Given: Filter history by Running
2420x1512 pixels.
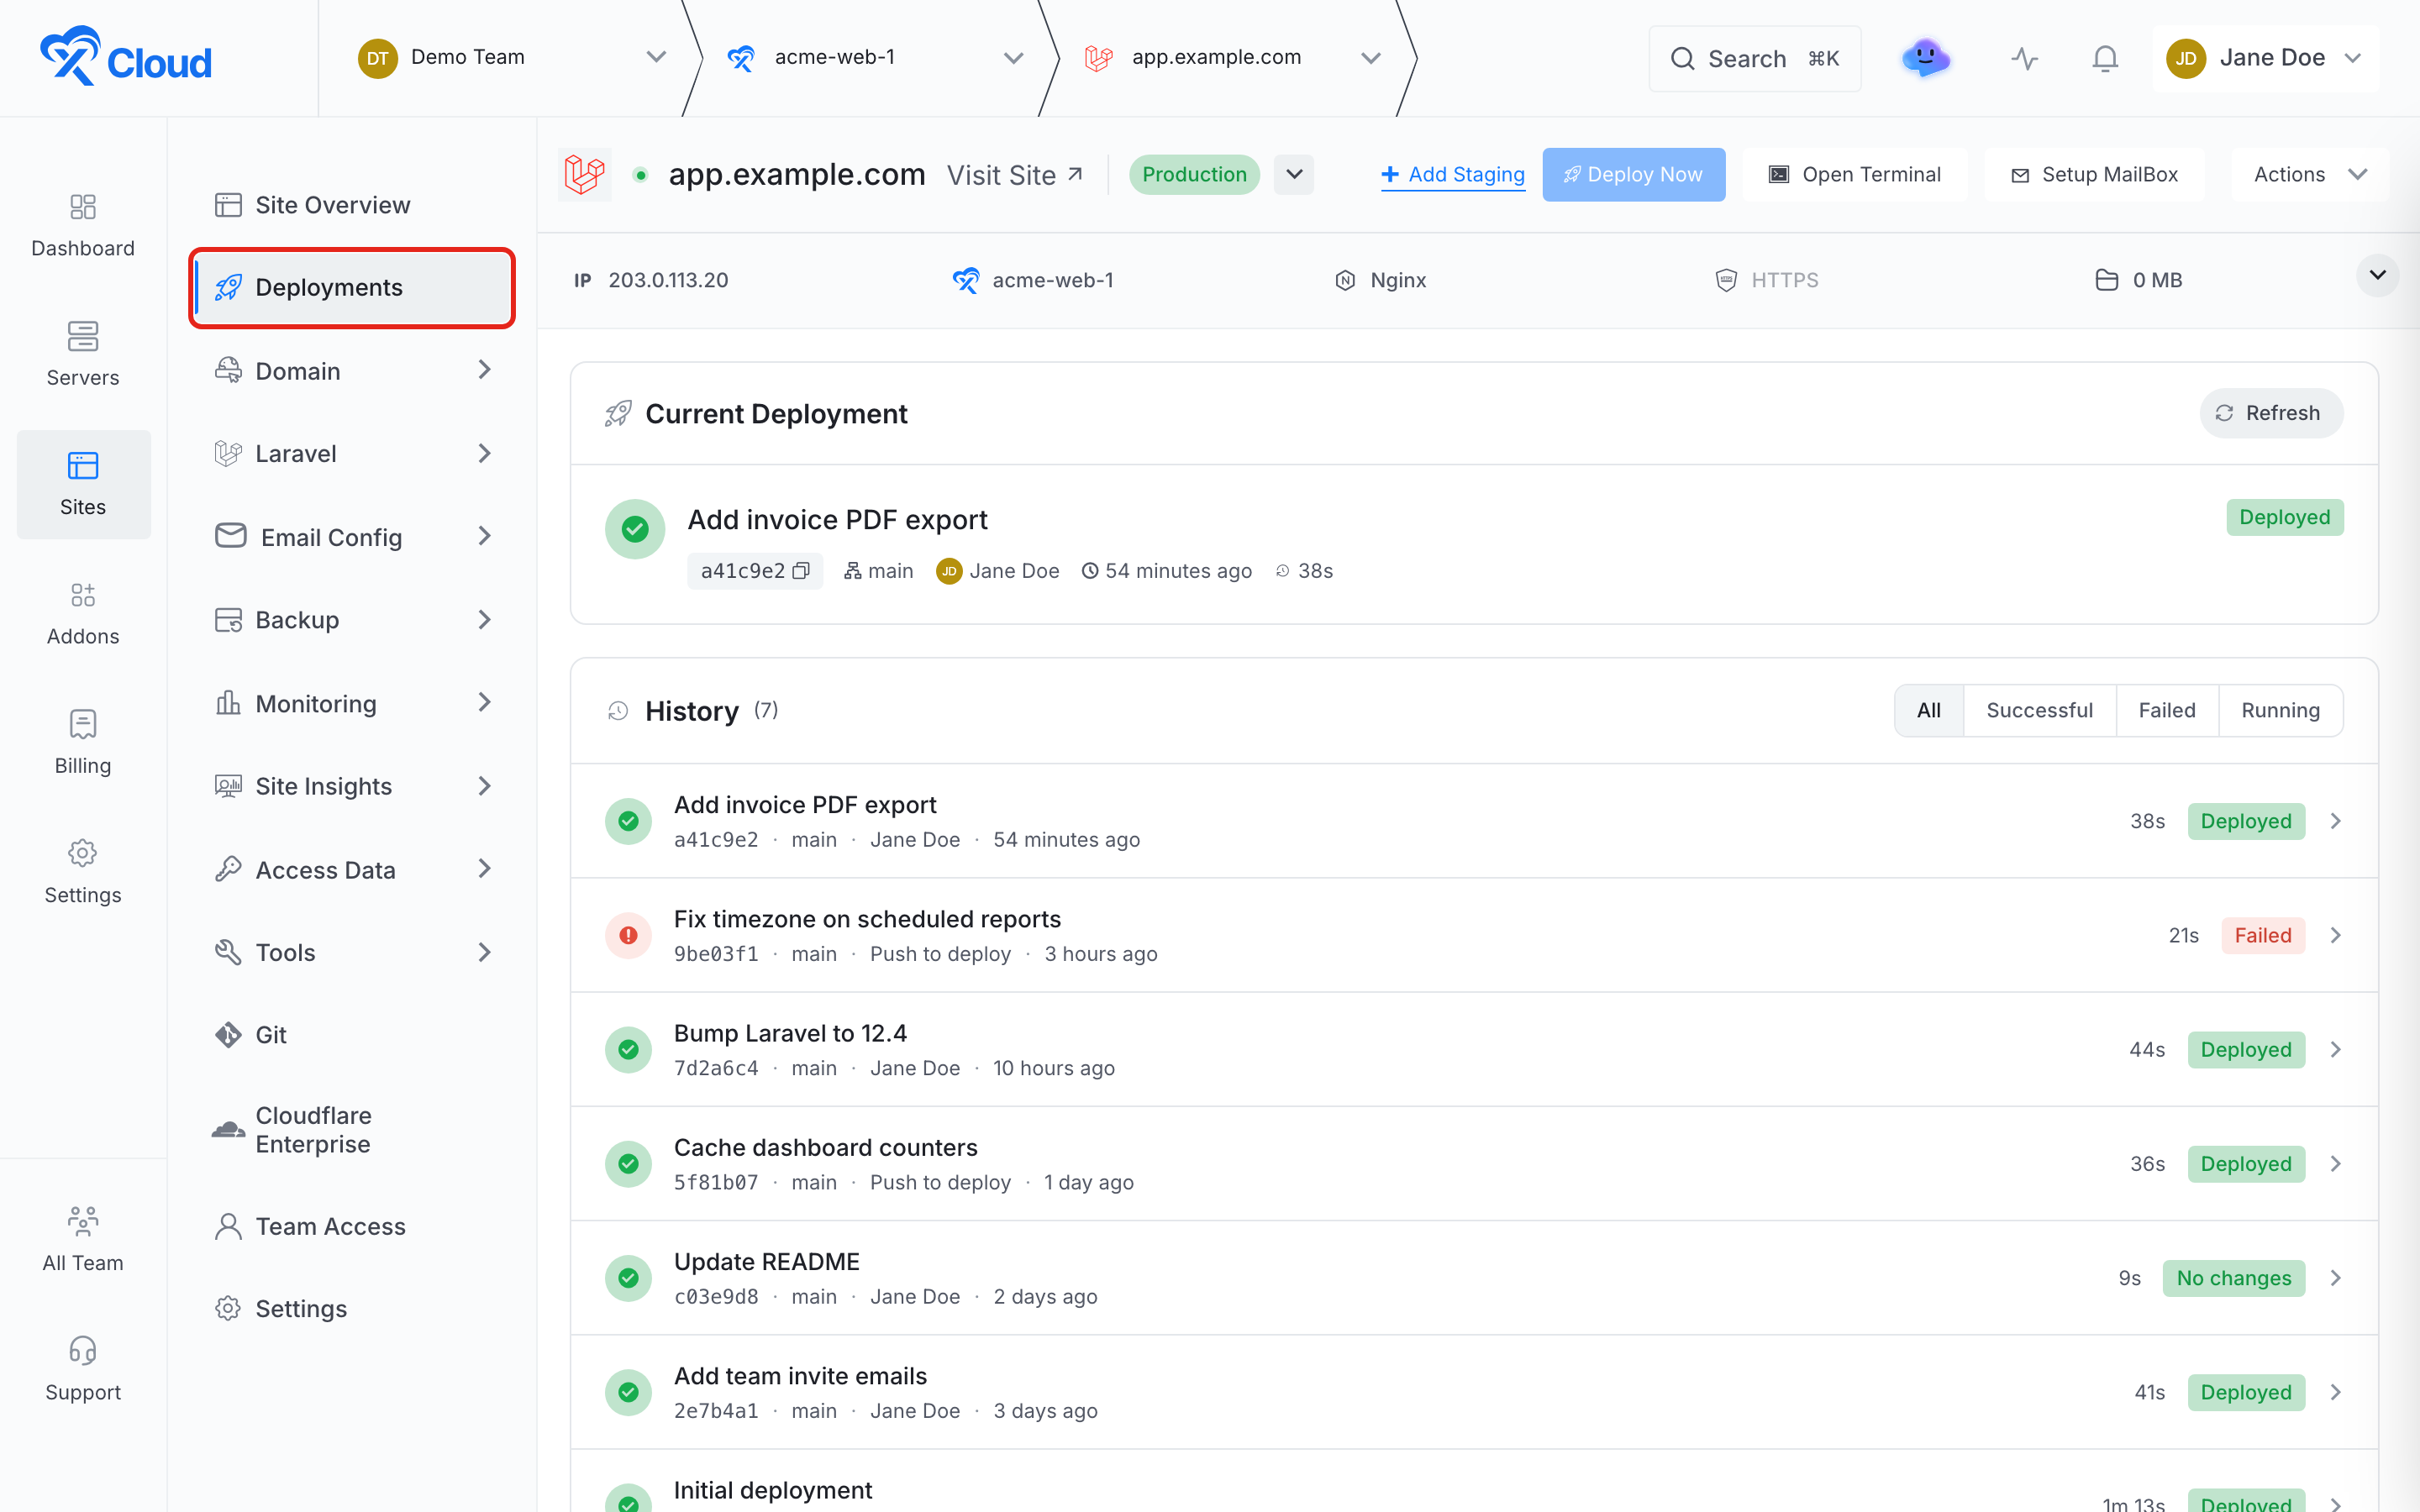Looking at the screenshot, I should [2280, 711].
